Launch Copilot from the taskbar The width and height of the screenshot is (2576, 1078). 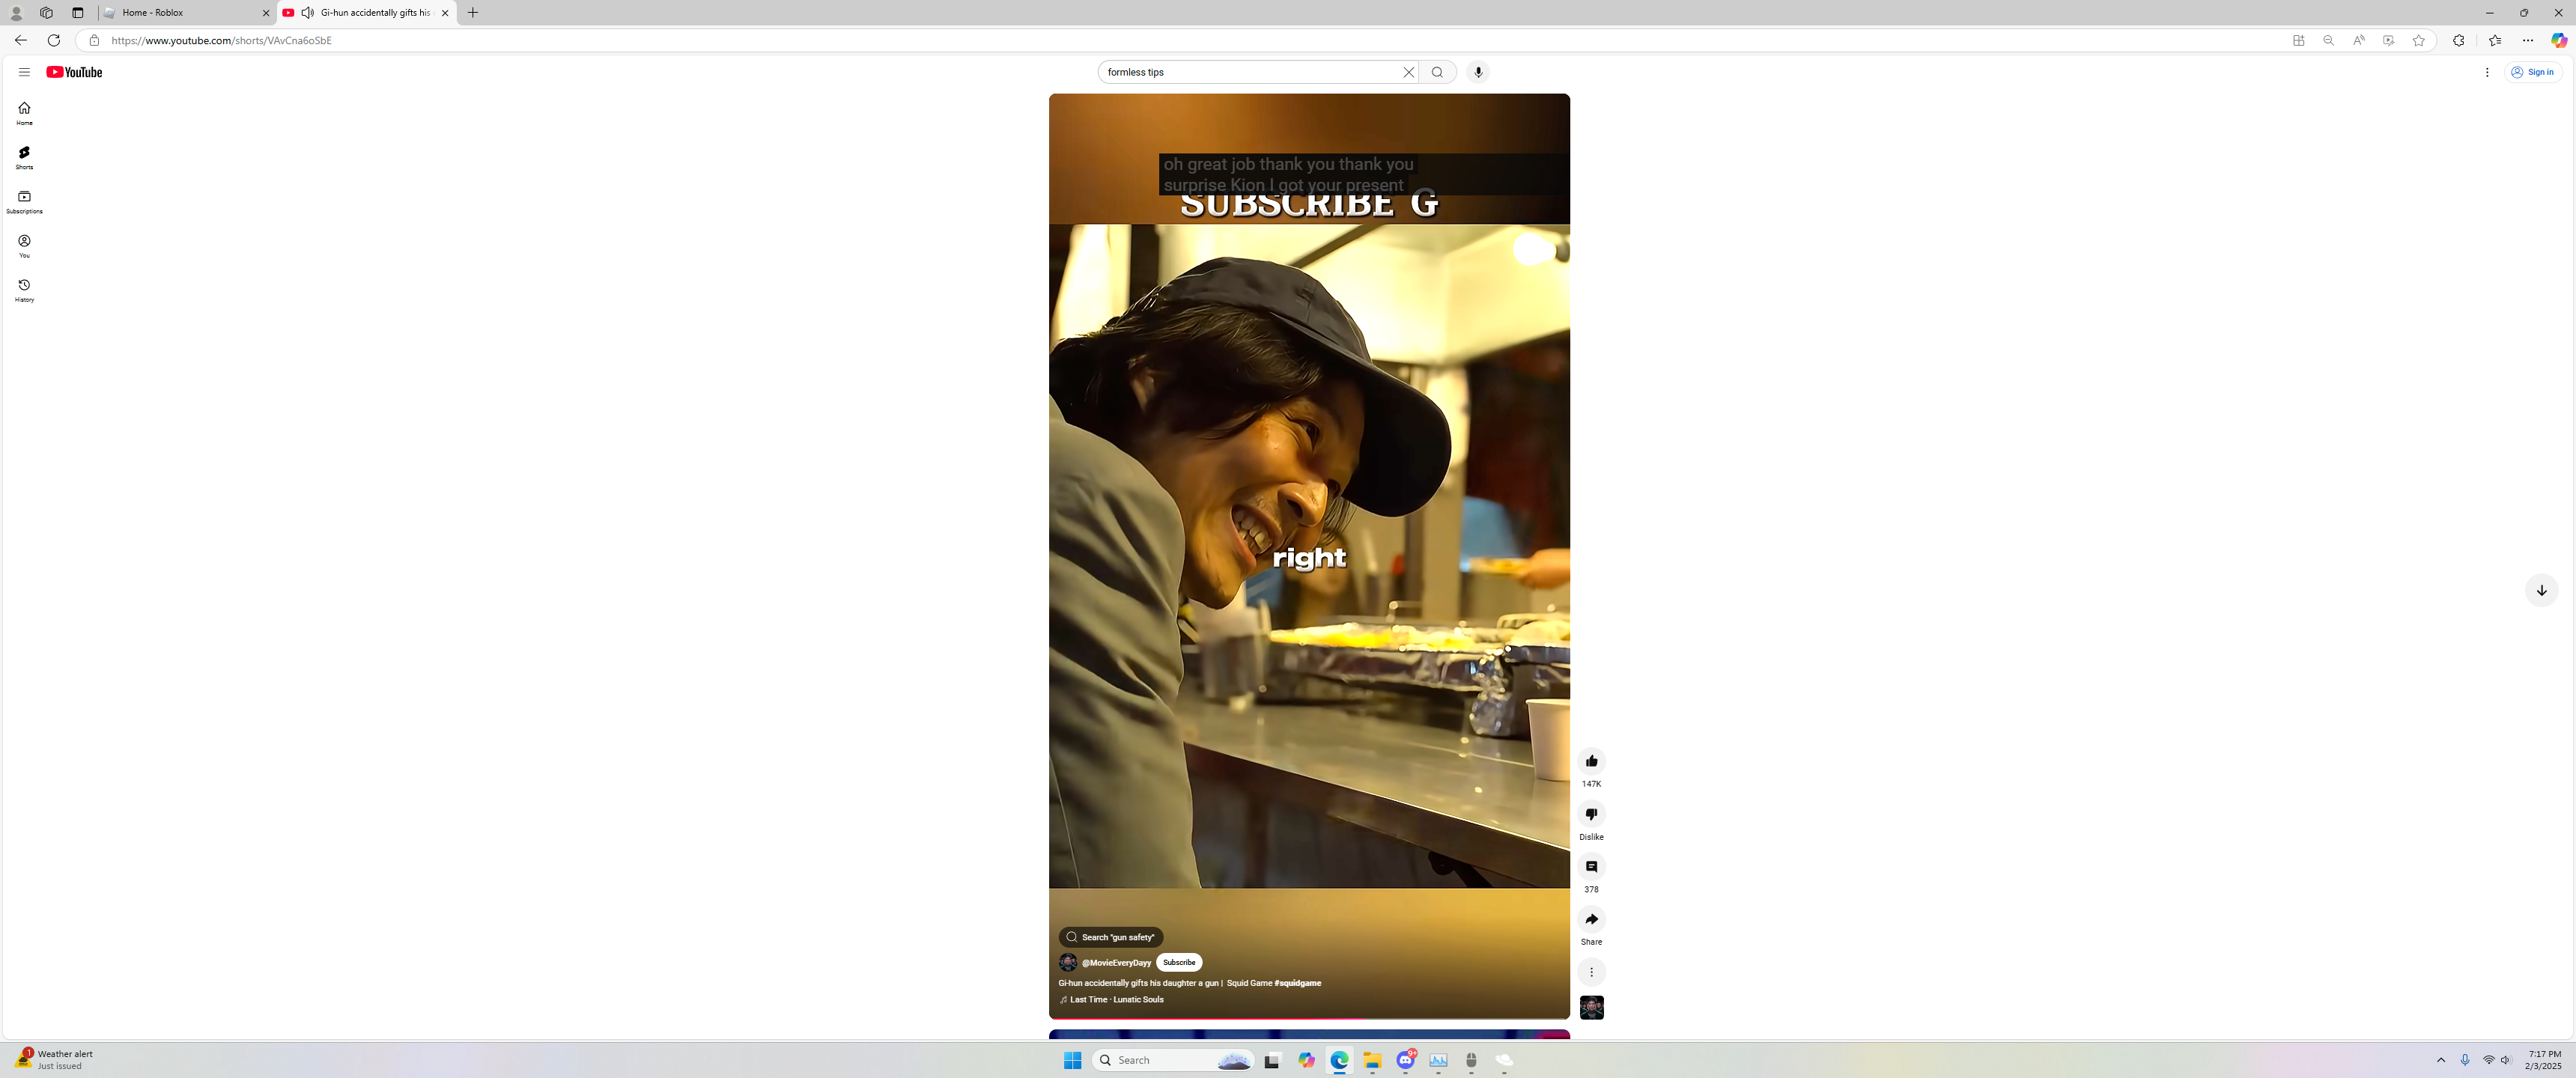(1306, 1060)
